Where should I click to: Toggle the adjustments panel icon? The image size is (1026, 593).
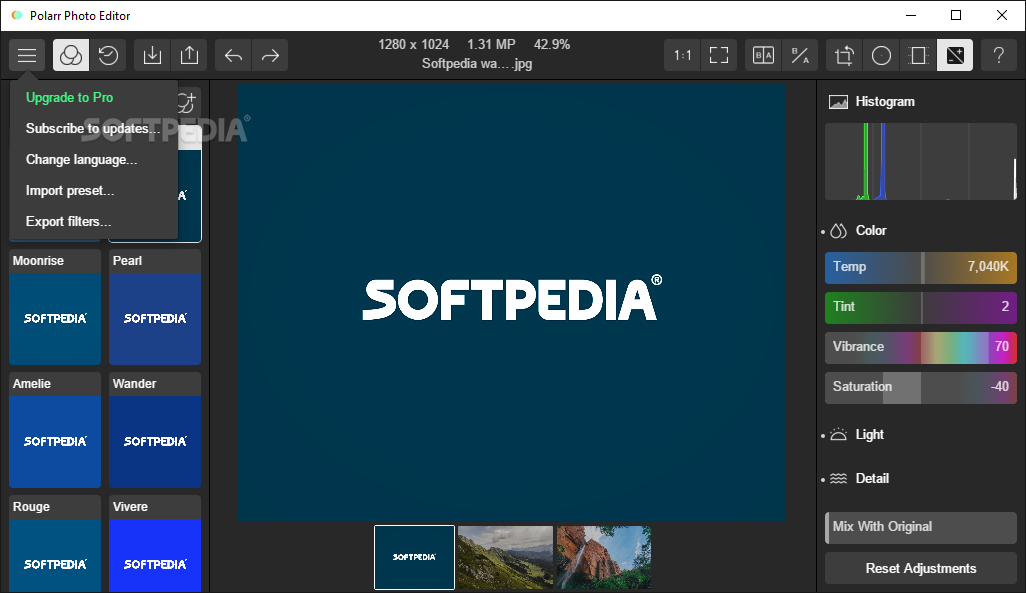pyautogui.click(x=955, y=55)
